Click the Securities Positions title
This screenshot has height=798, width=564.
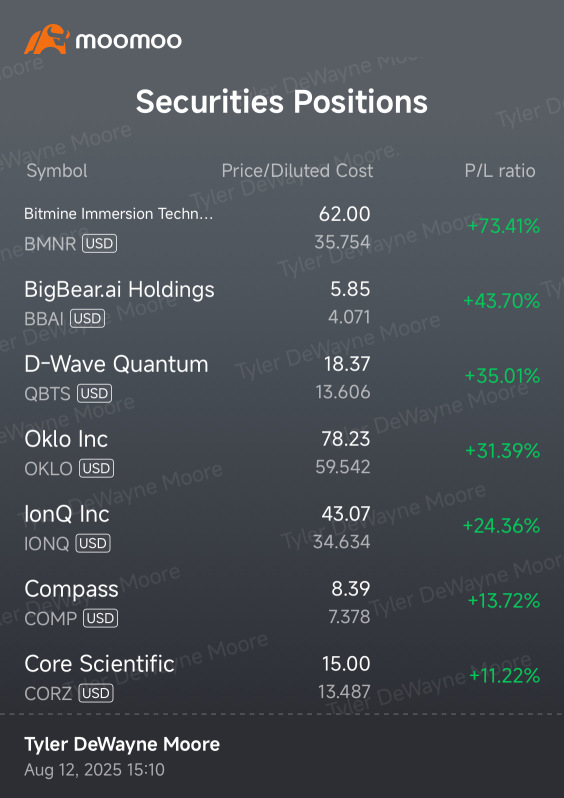tap(281, 101)
